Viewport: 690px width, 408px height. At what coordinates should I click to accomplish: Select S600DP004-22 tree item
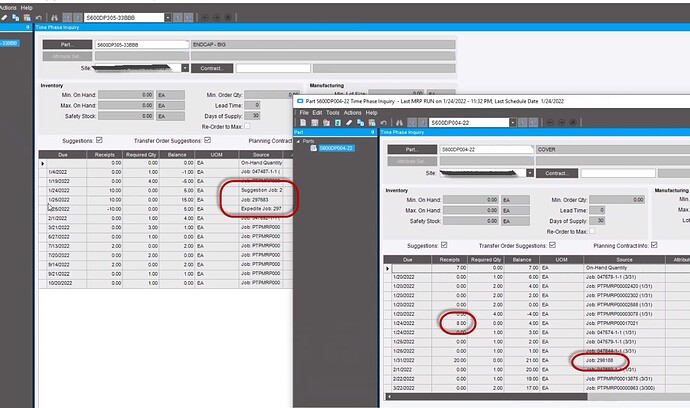pos(336,148)
